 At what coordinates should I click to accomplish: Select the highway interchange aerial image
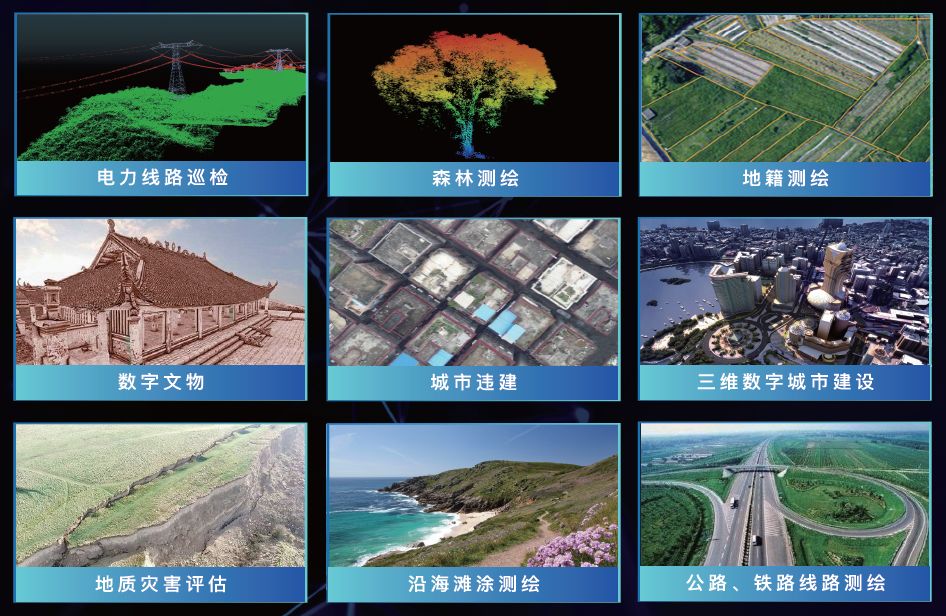[784, 496]
